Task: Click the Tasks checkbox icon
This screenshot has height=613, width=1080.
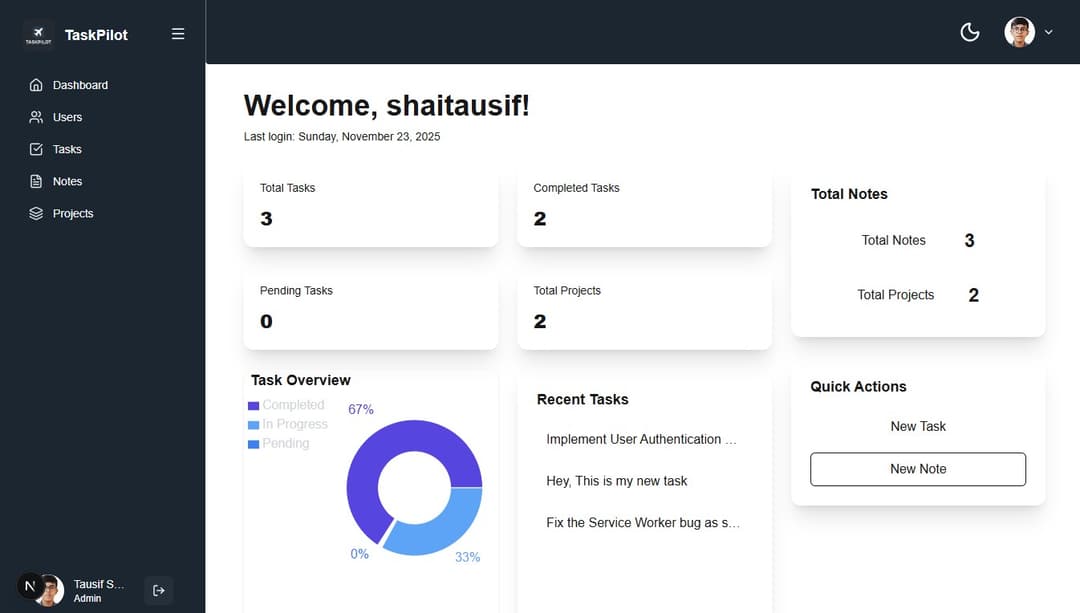Action: click(x=37, y=149)
